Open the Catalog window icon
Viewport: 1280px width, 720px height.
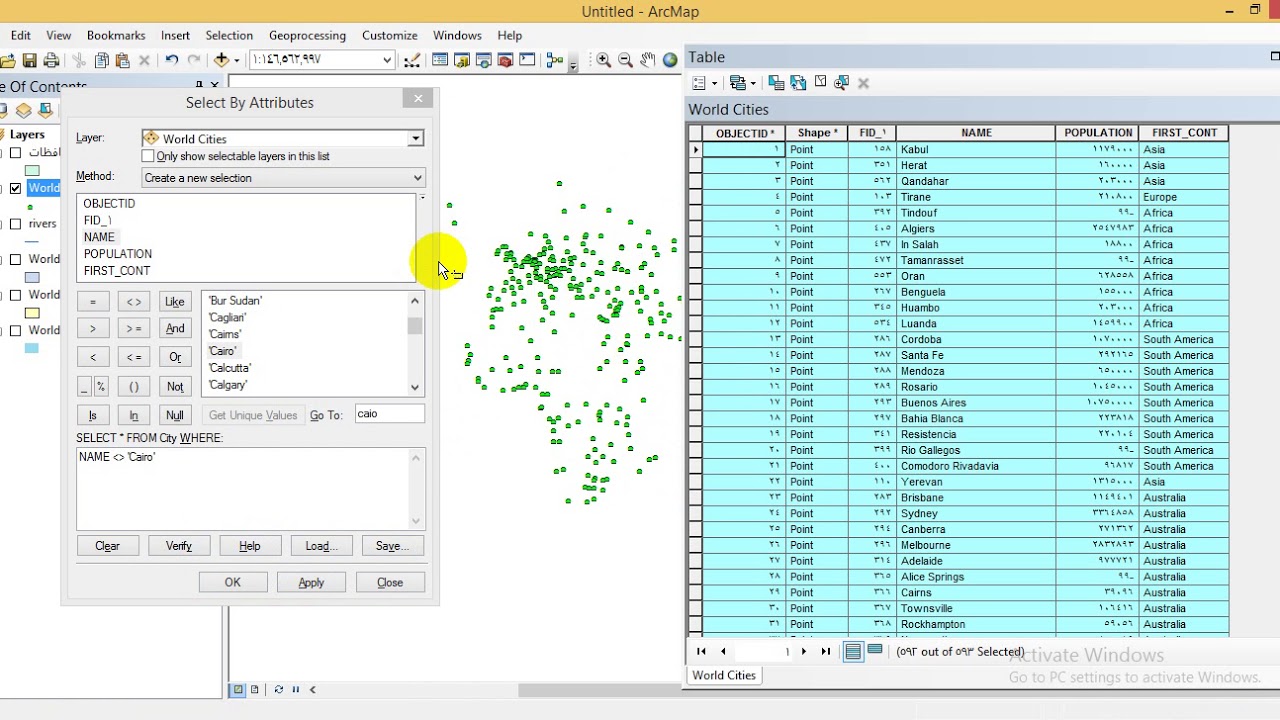point(461,60)
